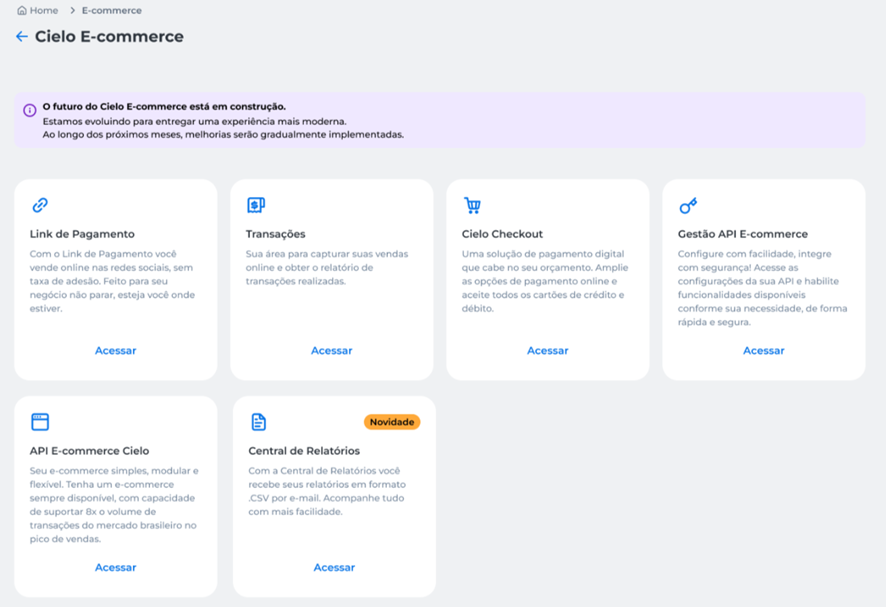The height and width of the screenshot is (607, 886).
Task: Click the Transações money icon
Action: point(256,205)
